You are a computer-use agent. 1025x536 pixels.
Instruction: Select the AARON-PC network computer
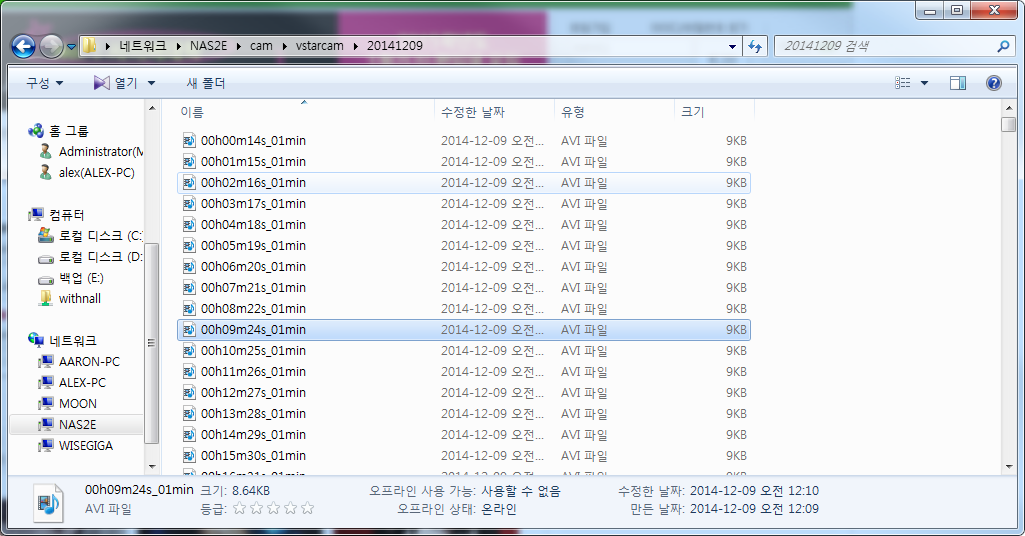pos(89,361)
